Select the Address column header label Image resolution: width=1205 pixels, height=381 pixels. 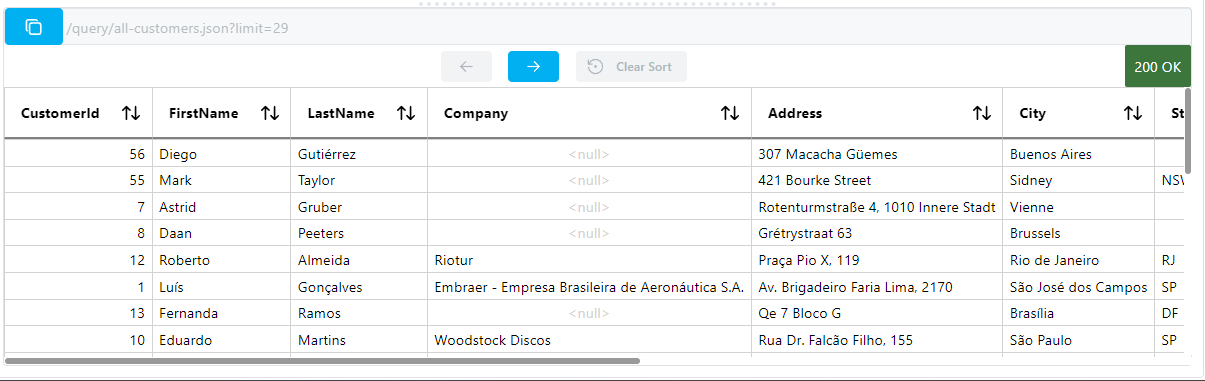click(x=795, y=113)
